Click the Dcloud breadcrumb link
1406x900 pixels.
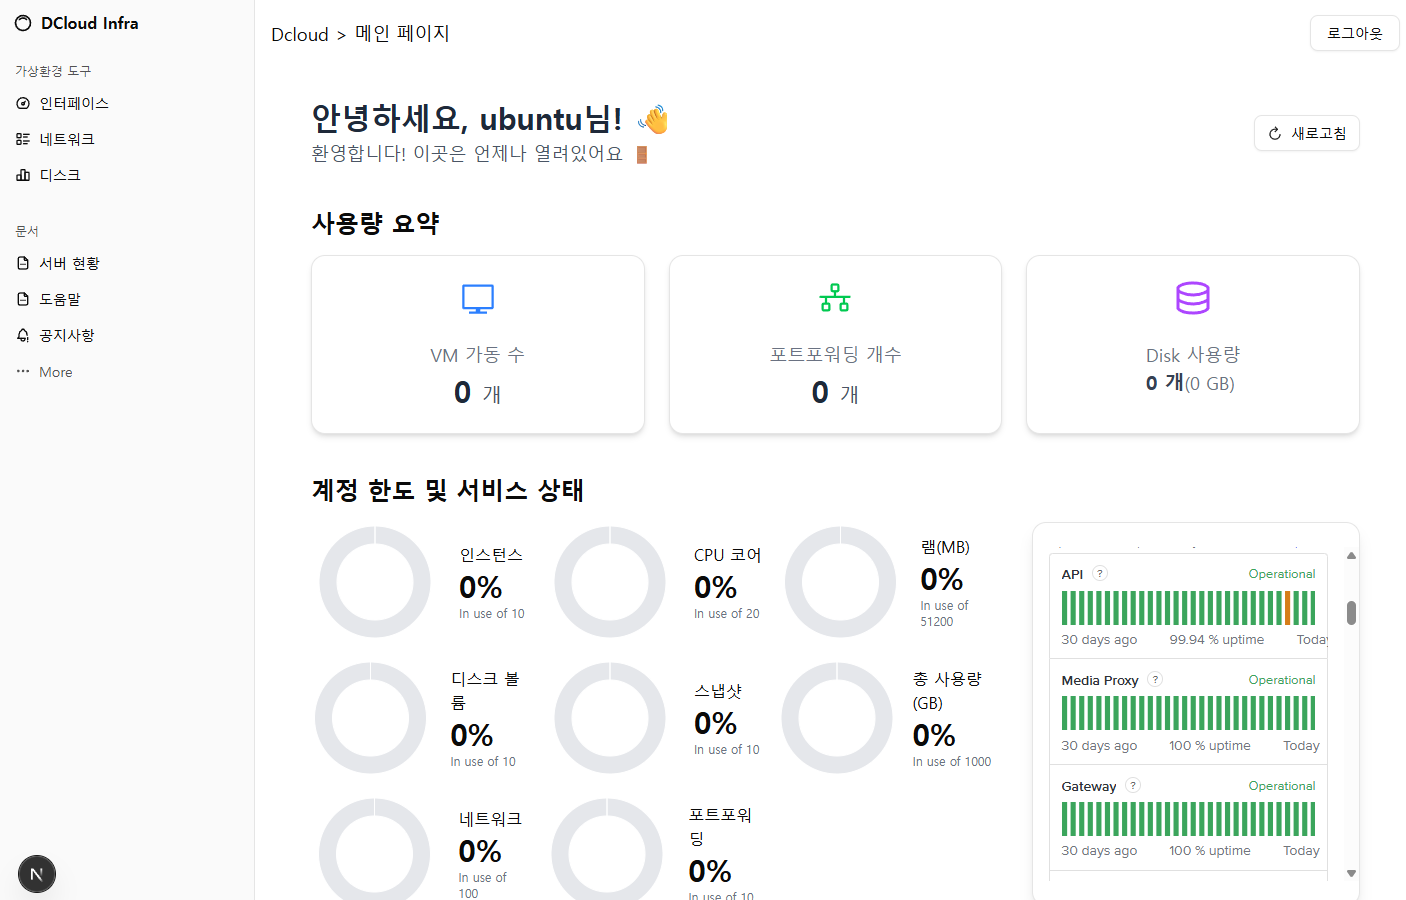(x=300, y=35)
